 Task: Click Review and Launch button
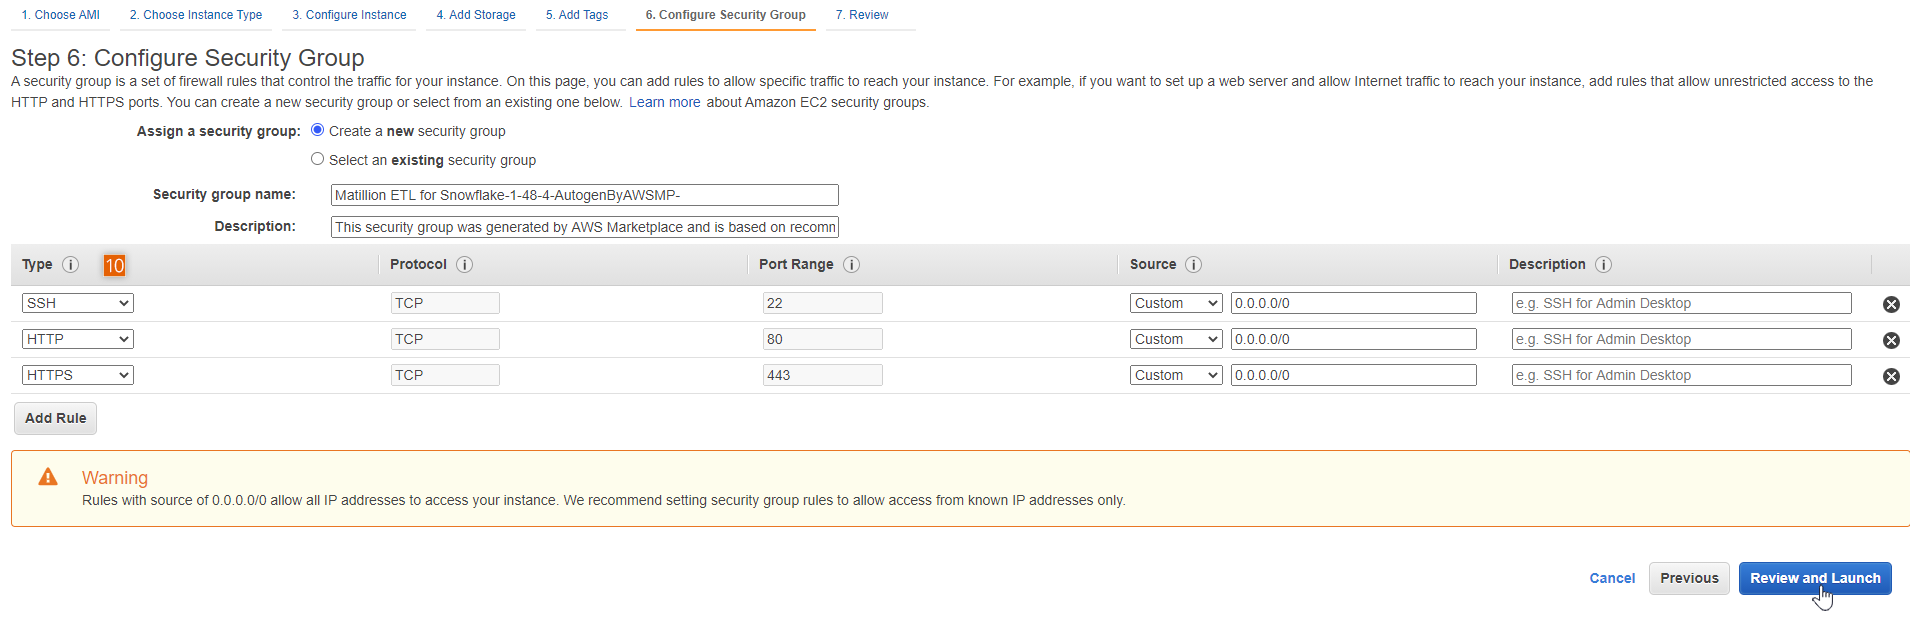coord(1814,578)
